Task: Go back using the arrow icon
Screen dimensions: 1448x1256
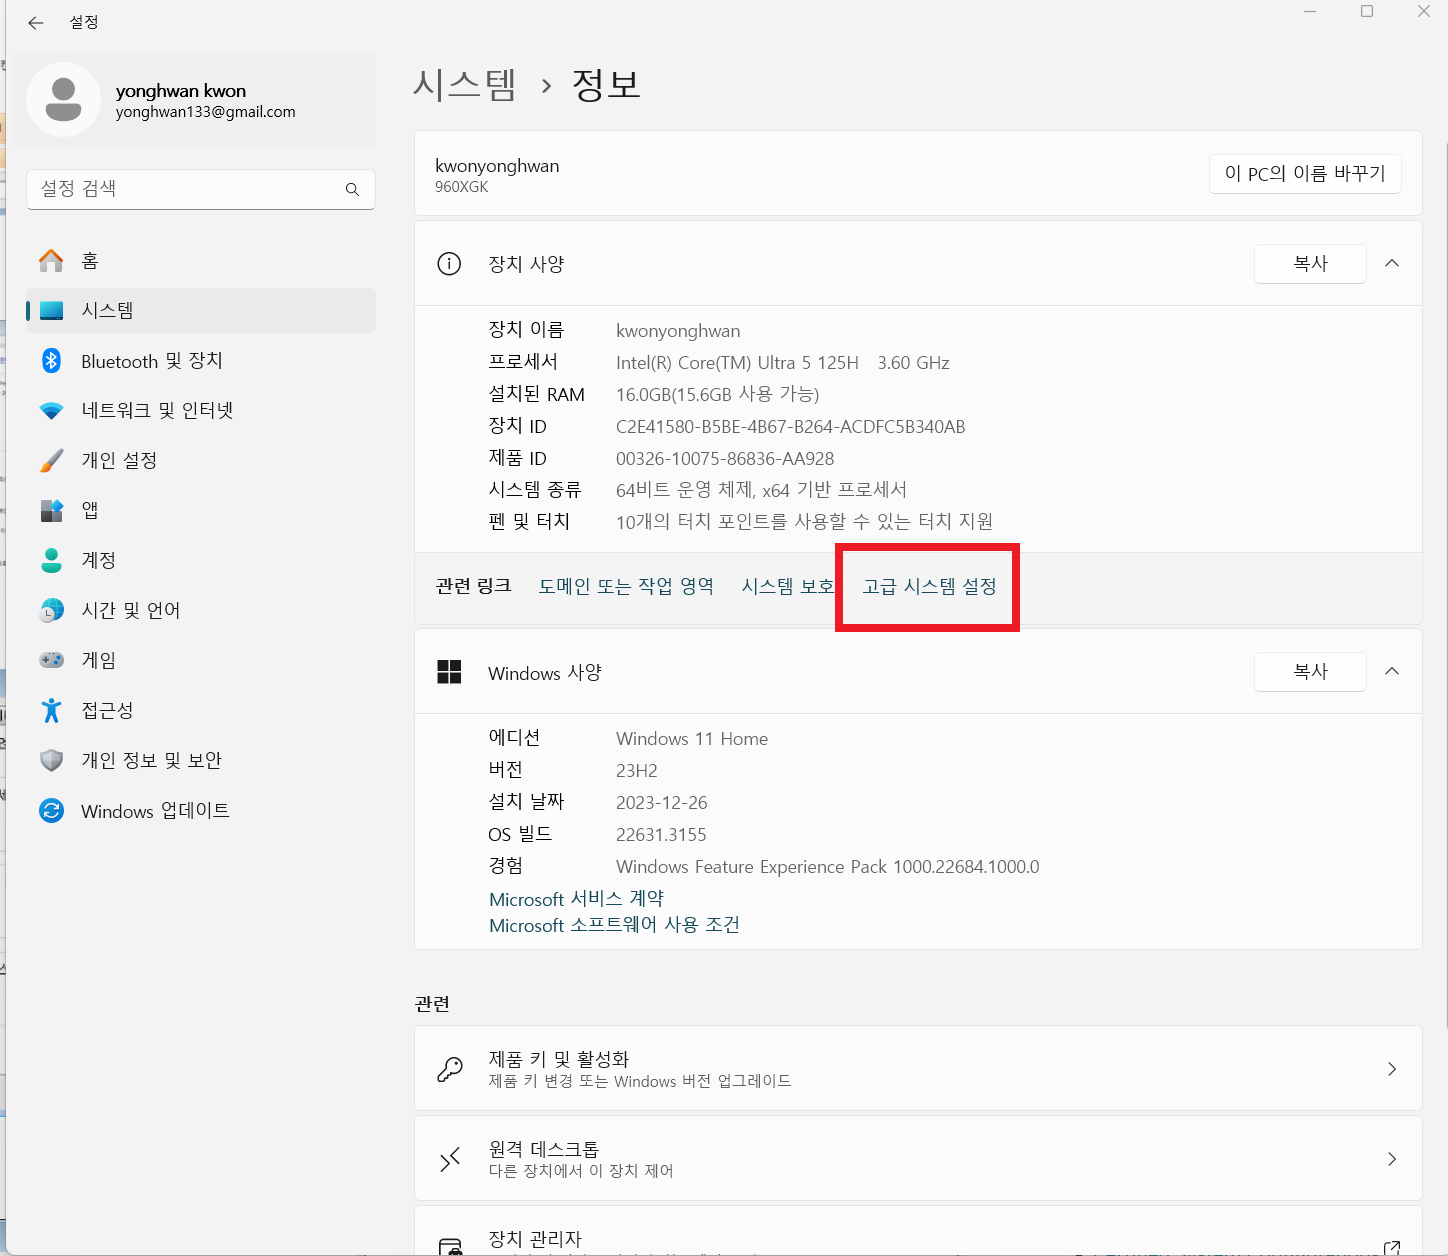Action: point(36,22)
